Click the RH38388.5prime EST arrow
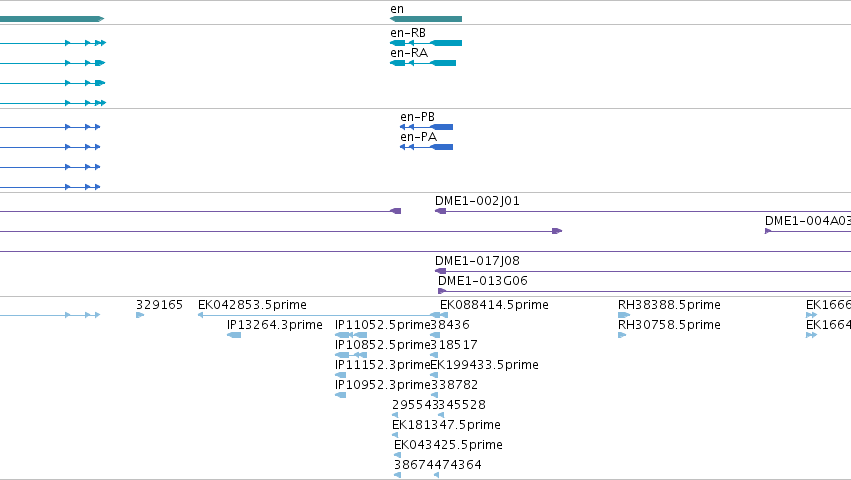The width and height of the screenshot is (851, 480). point(624,315)
